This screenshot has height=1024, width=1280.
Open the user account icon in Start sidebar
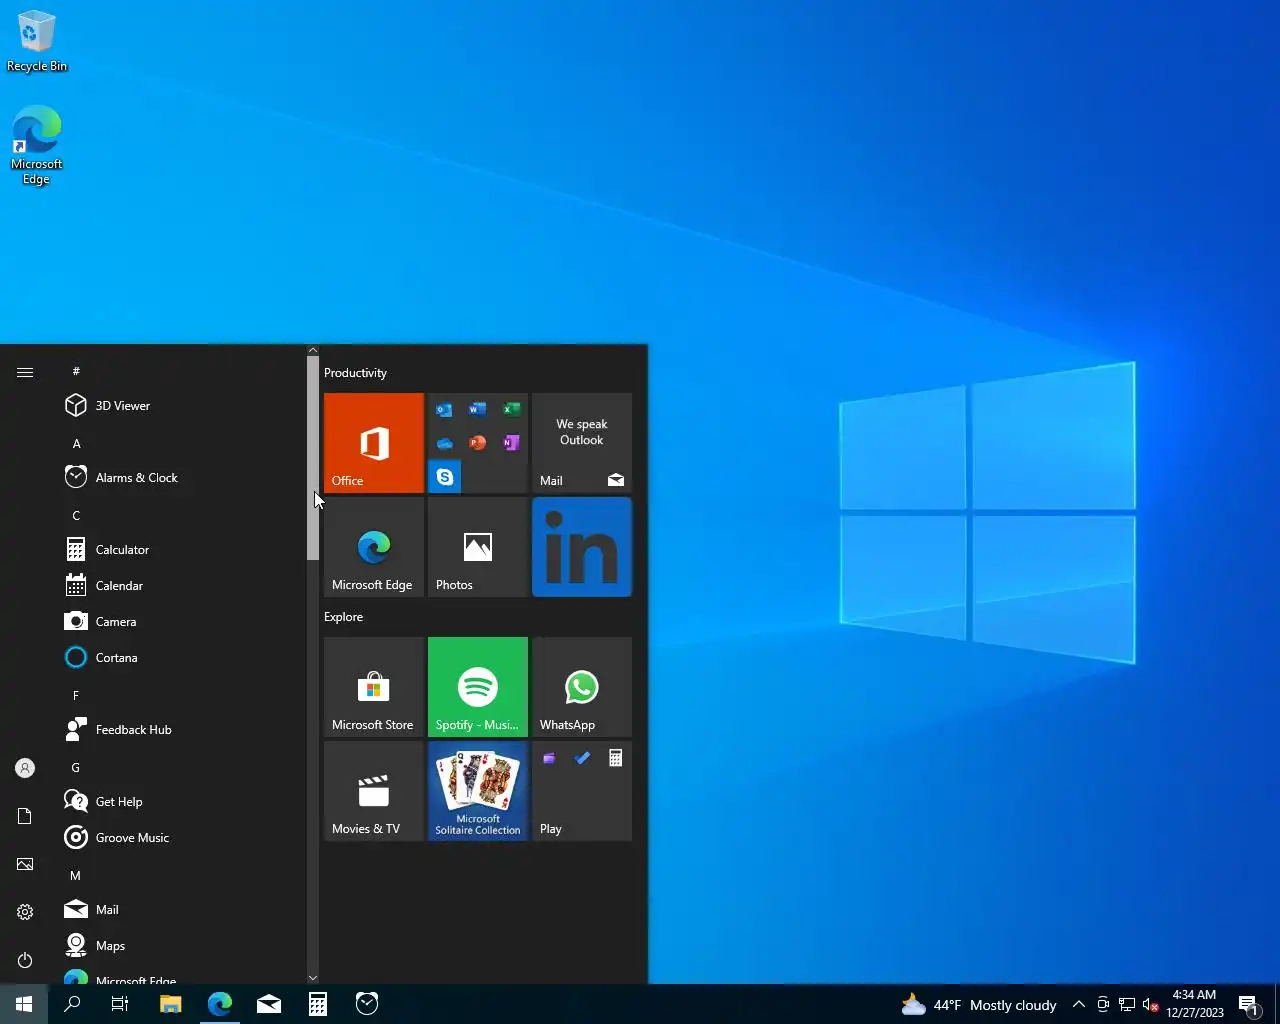(25, 768)
